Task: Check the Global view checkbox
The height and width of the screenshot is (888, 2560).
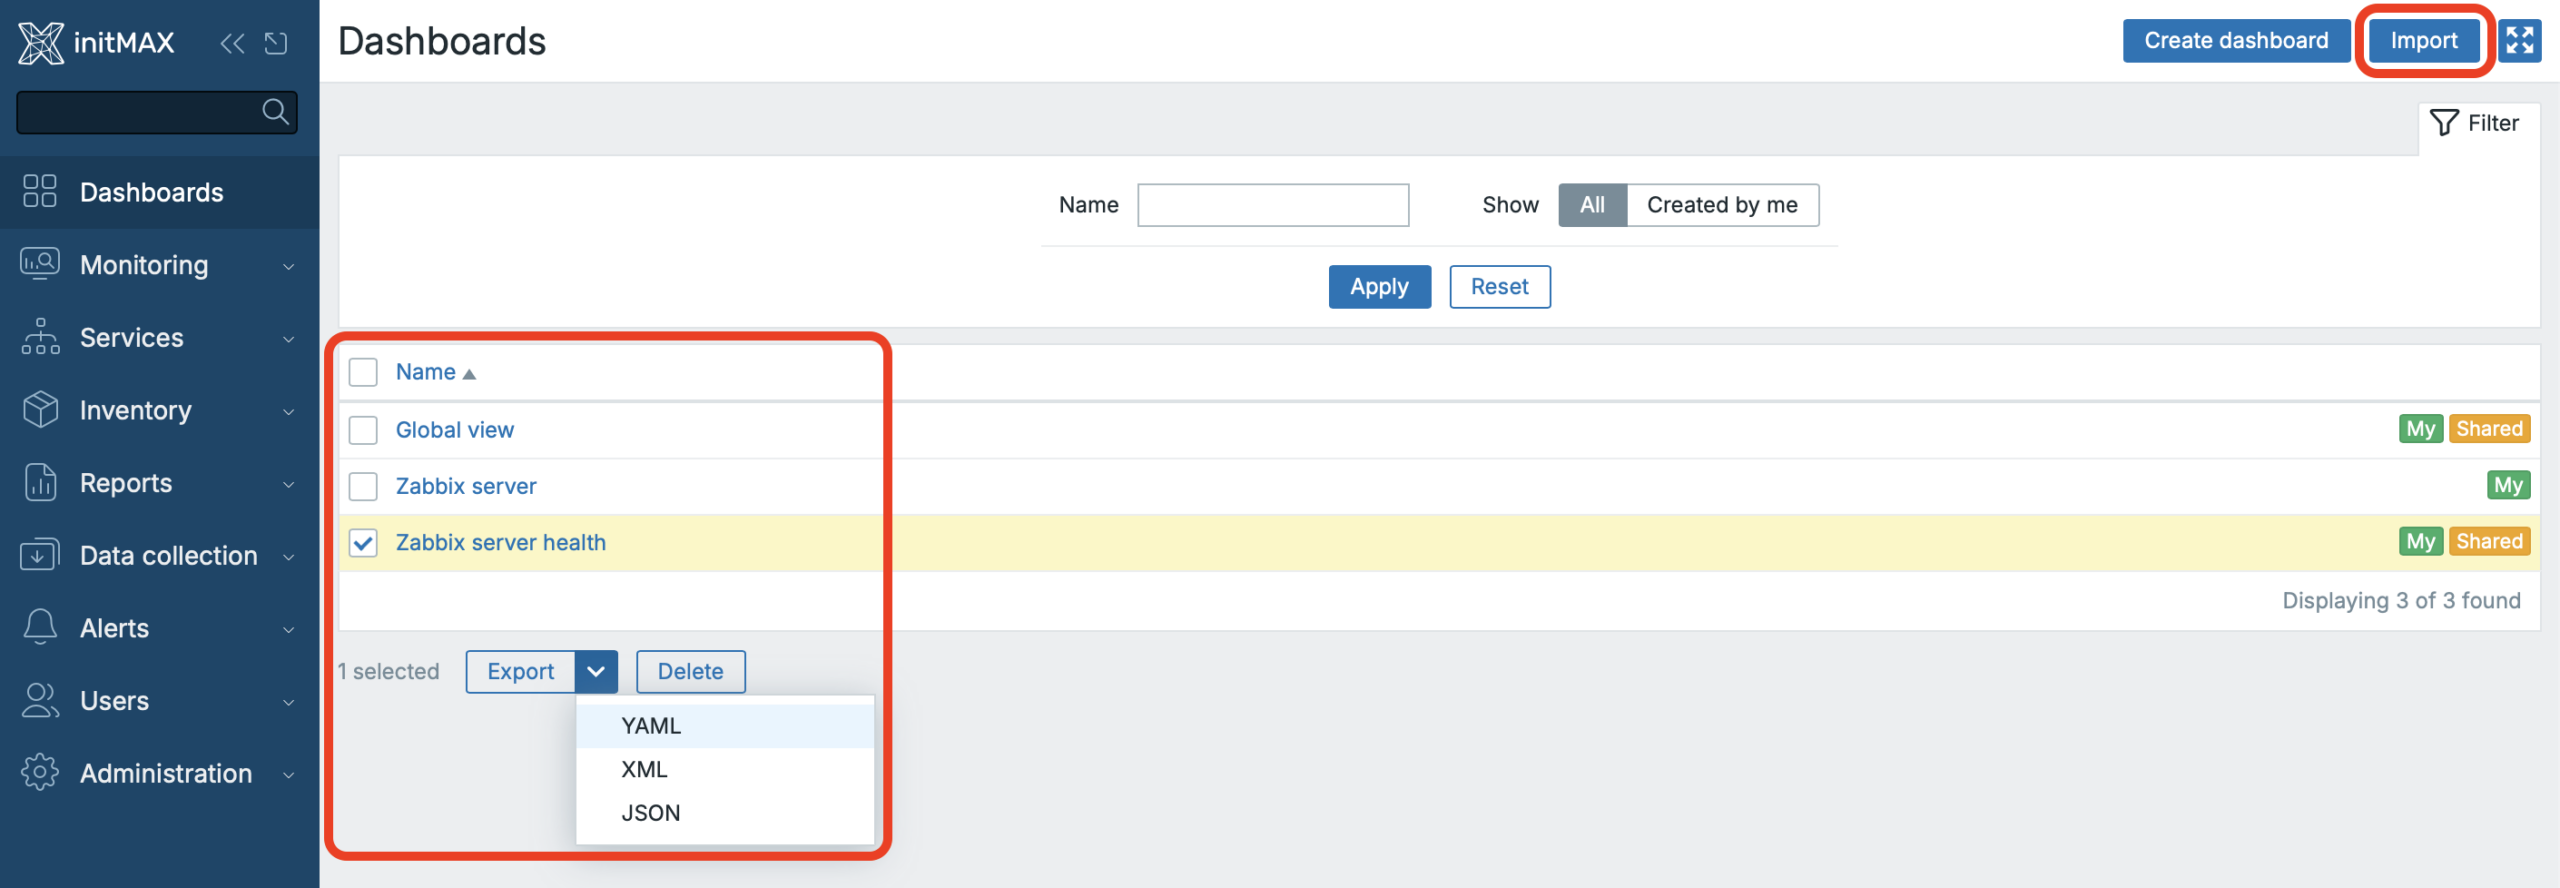Action: [363, 430]
